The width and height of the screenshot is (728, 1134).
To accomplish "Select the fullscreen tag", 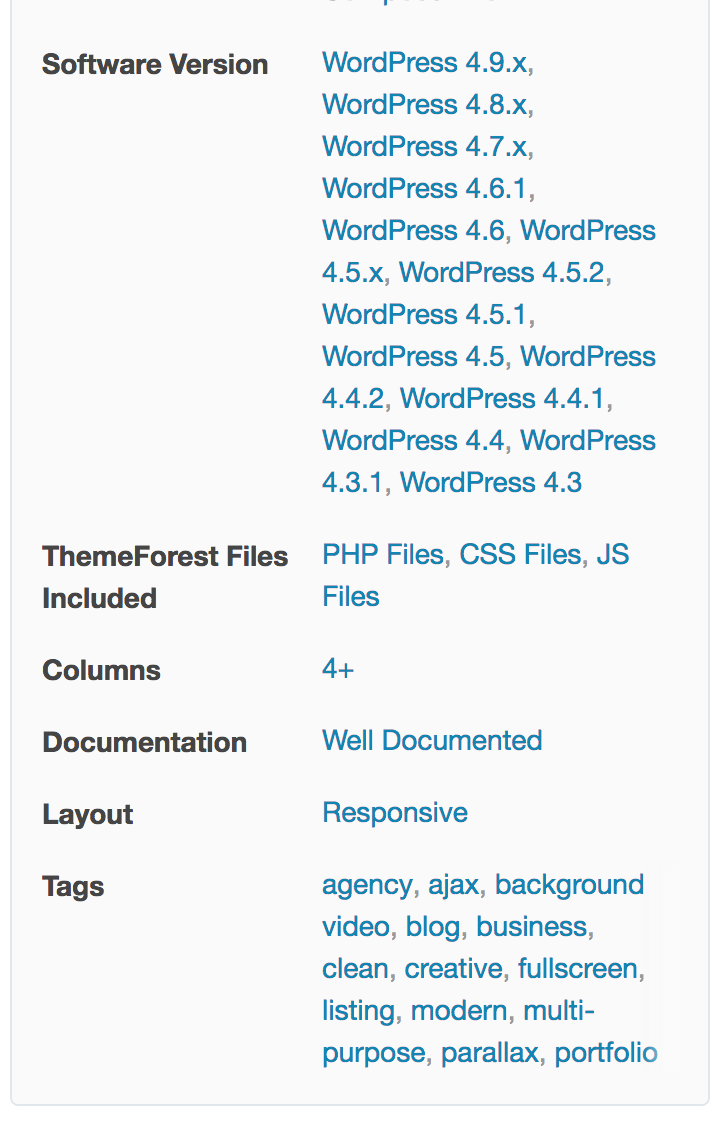I will 578,969.
